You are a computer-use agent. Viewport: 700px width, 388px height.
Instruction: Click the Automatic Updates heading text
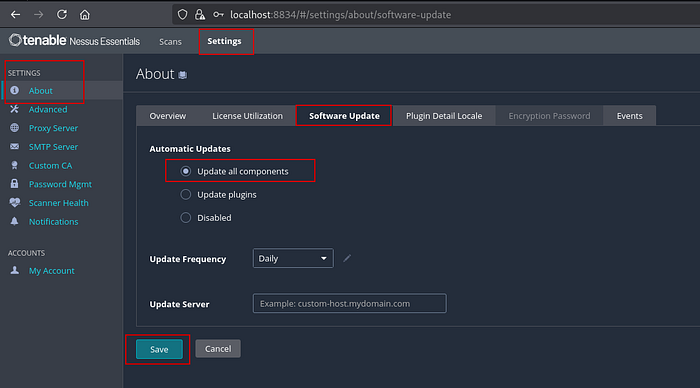point(190,149)
